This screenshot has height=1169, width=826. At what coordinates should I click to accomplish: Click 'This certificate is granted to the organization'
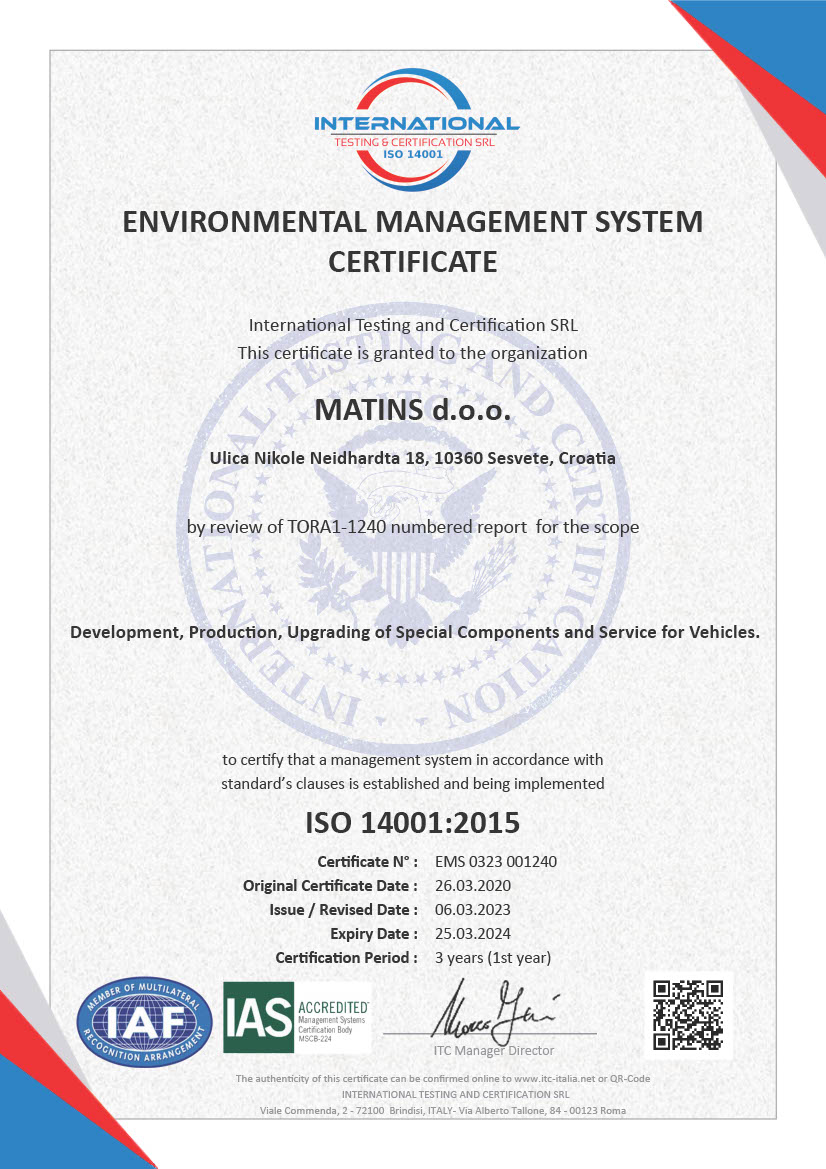click(412, 353)
